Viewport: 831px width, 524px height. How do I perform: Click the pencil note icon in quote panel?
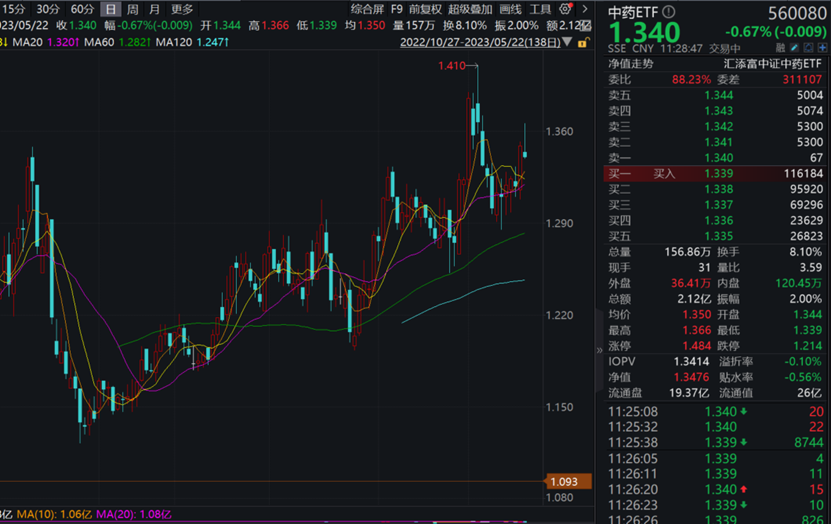tap(794, 48)
